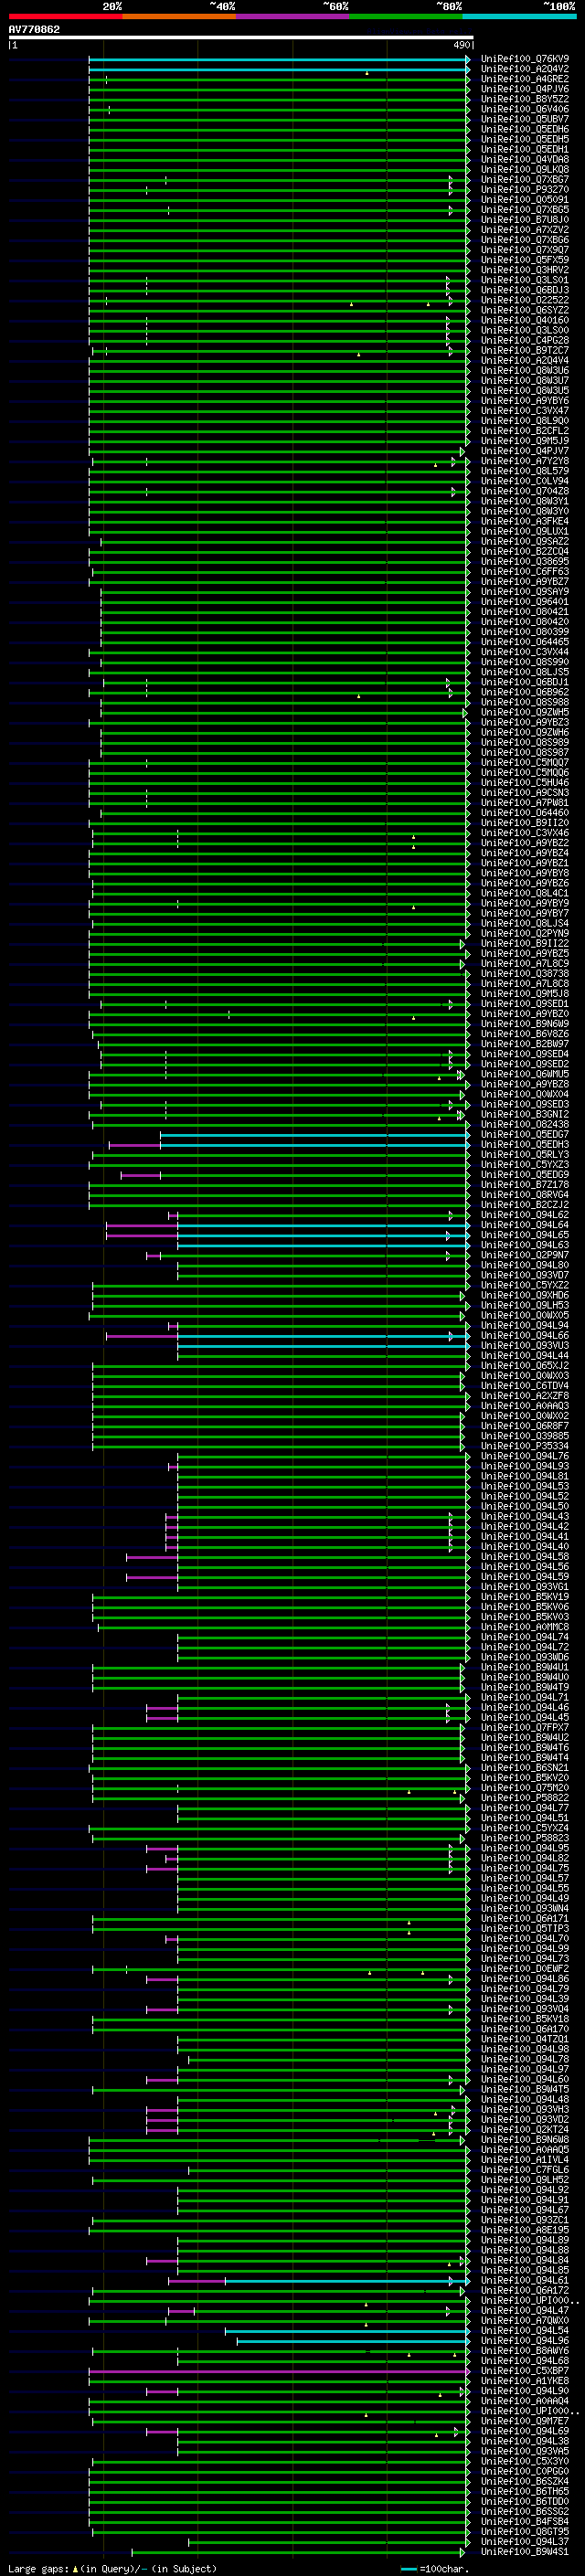Click hit label UniRef100_A7QWX0
Image resolution: width=585 pixels, height=2576 pixels.
[525, 2320]
